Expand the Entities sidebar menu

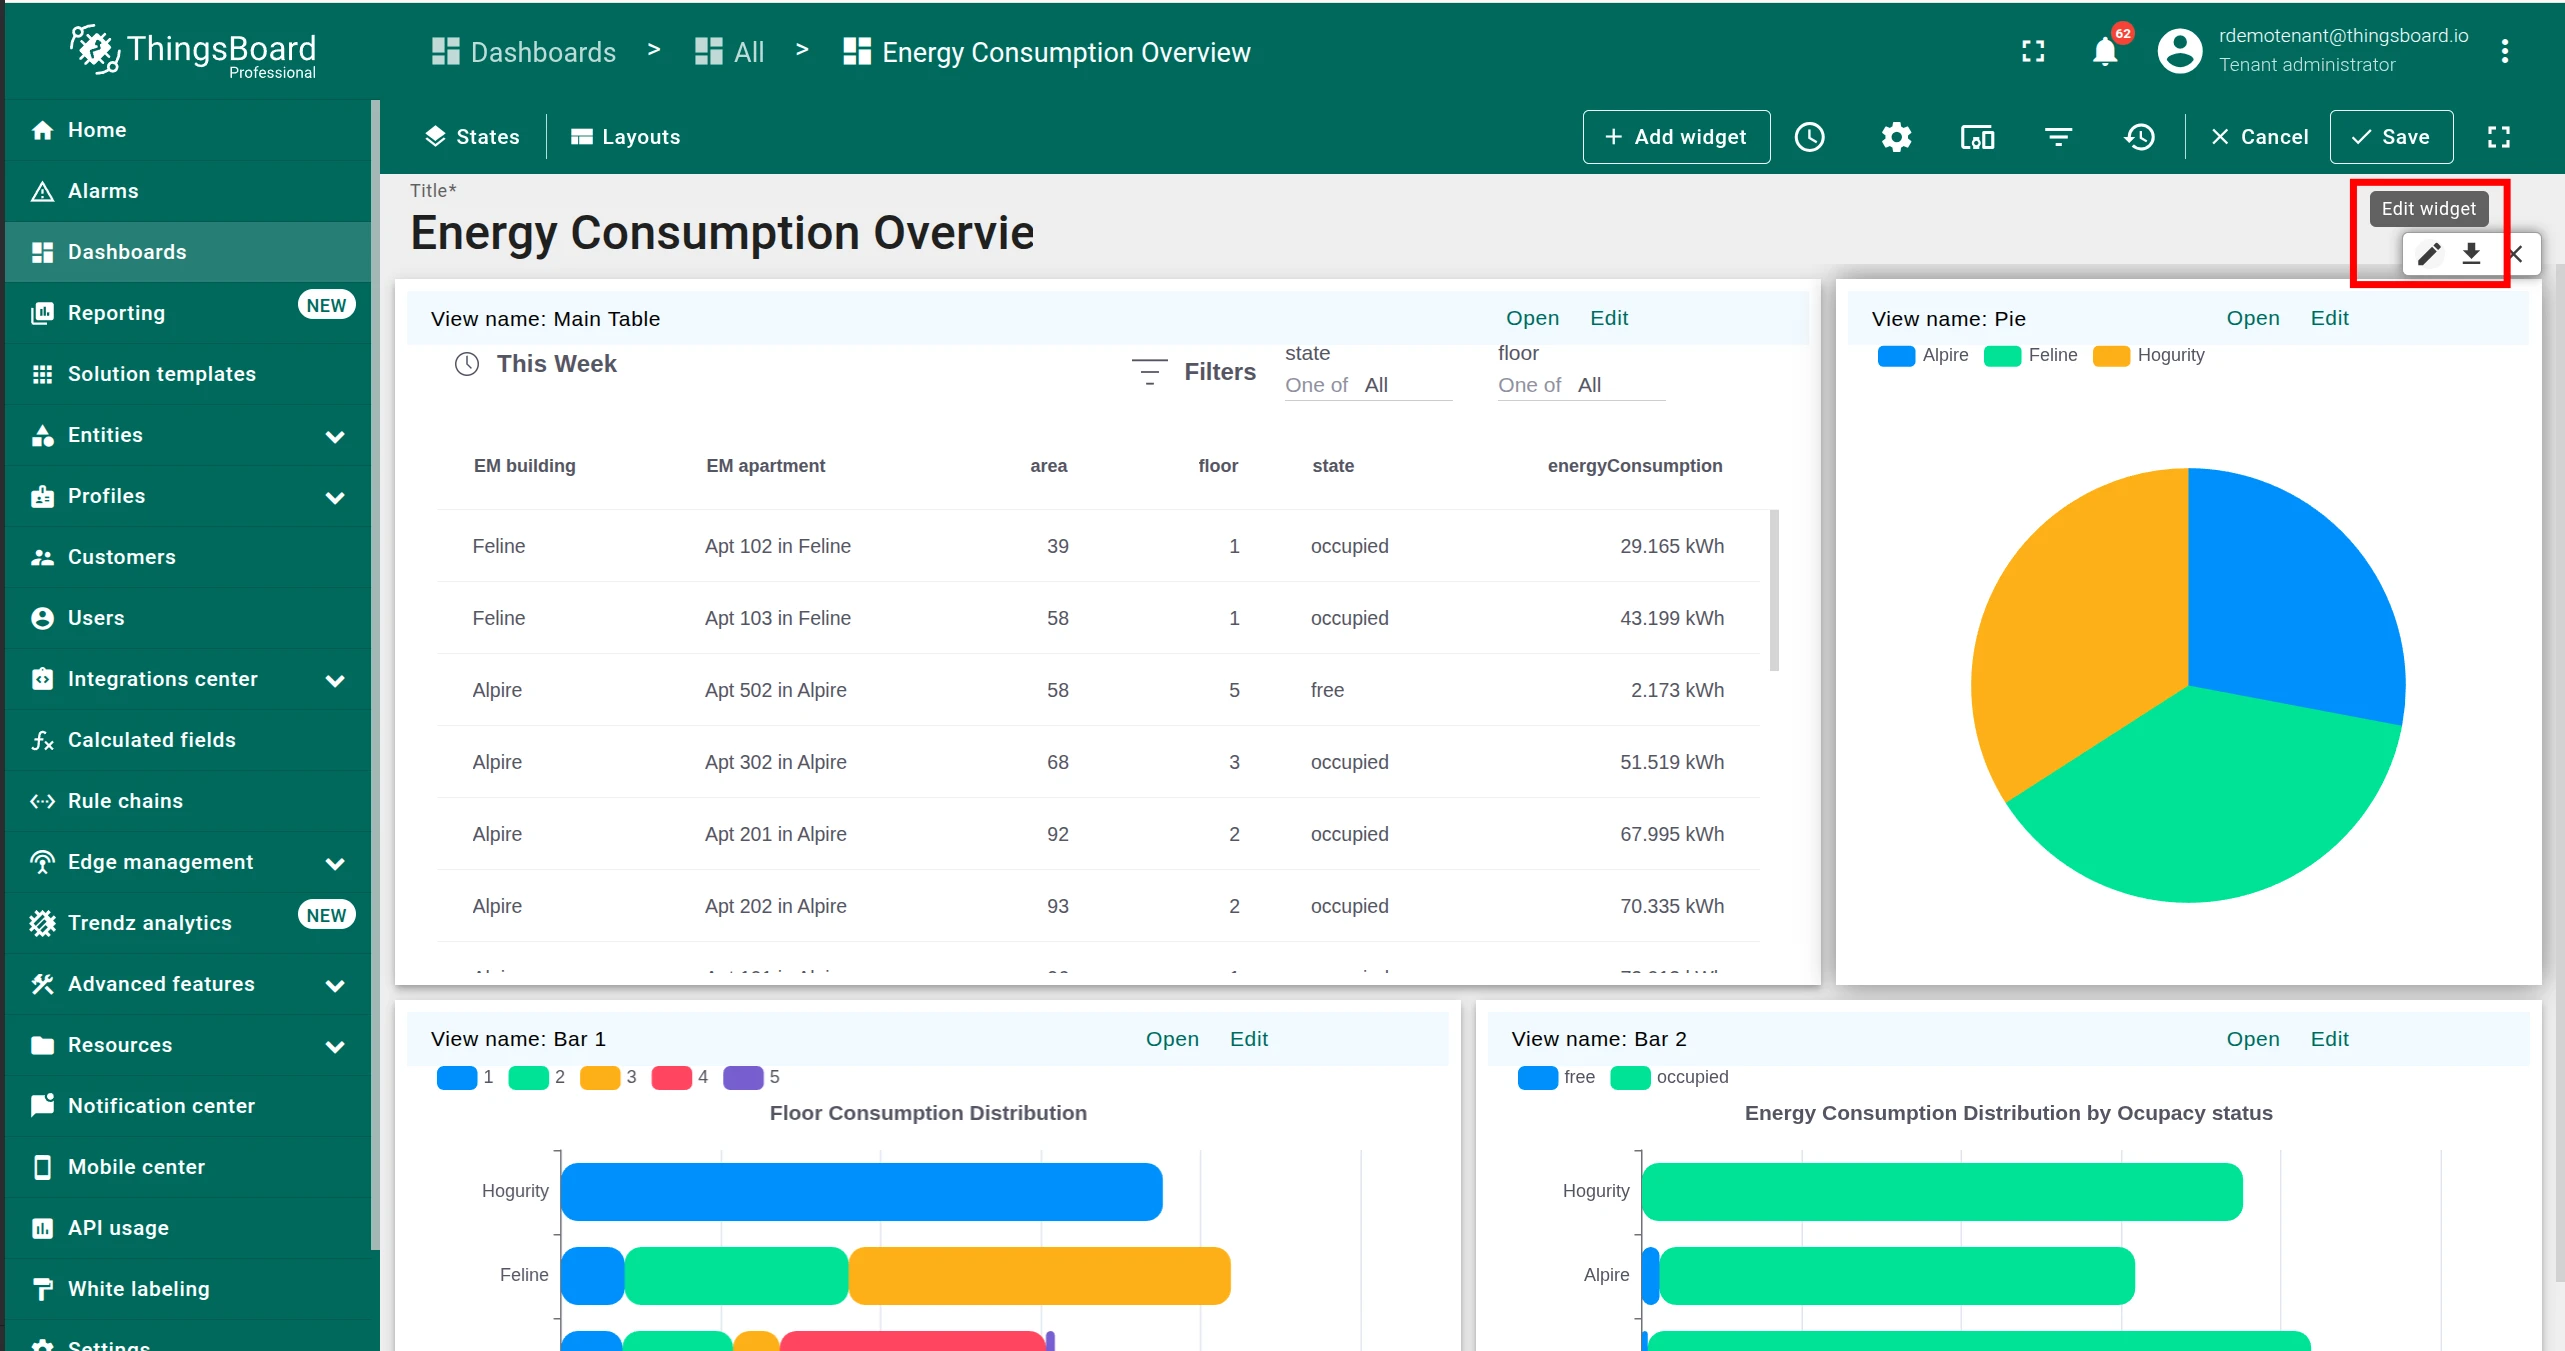coord(188,435)
